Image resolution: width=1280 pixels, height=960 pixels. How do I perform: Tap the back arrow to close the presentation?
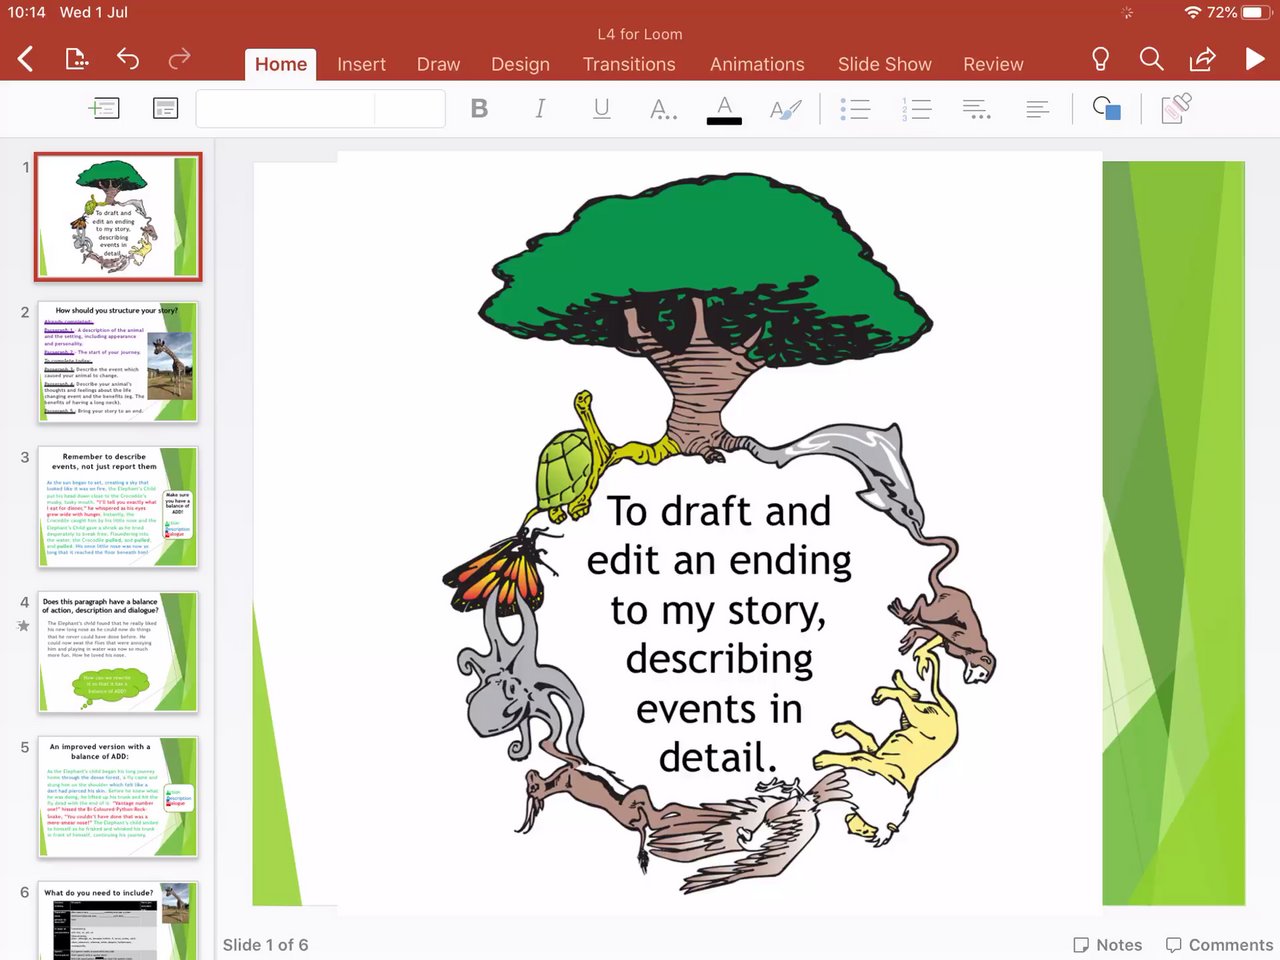26,60
